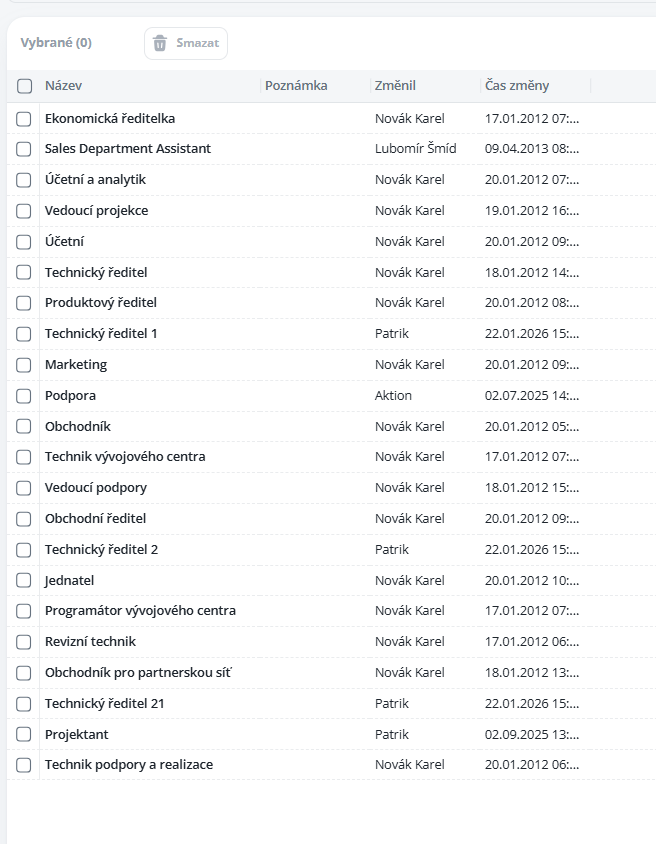Image resolution: width=656 pixels, height=844 pixels.
Task: Sort by the Název column header
Action: point(63,86)
